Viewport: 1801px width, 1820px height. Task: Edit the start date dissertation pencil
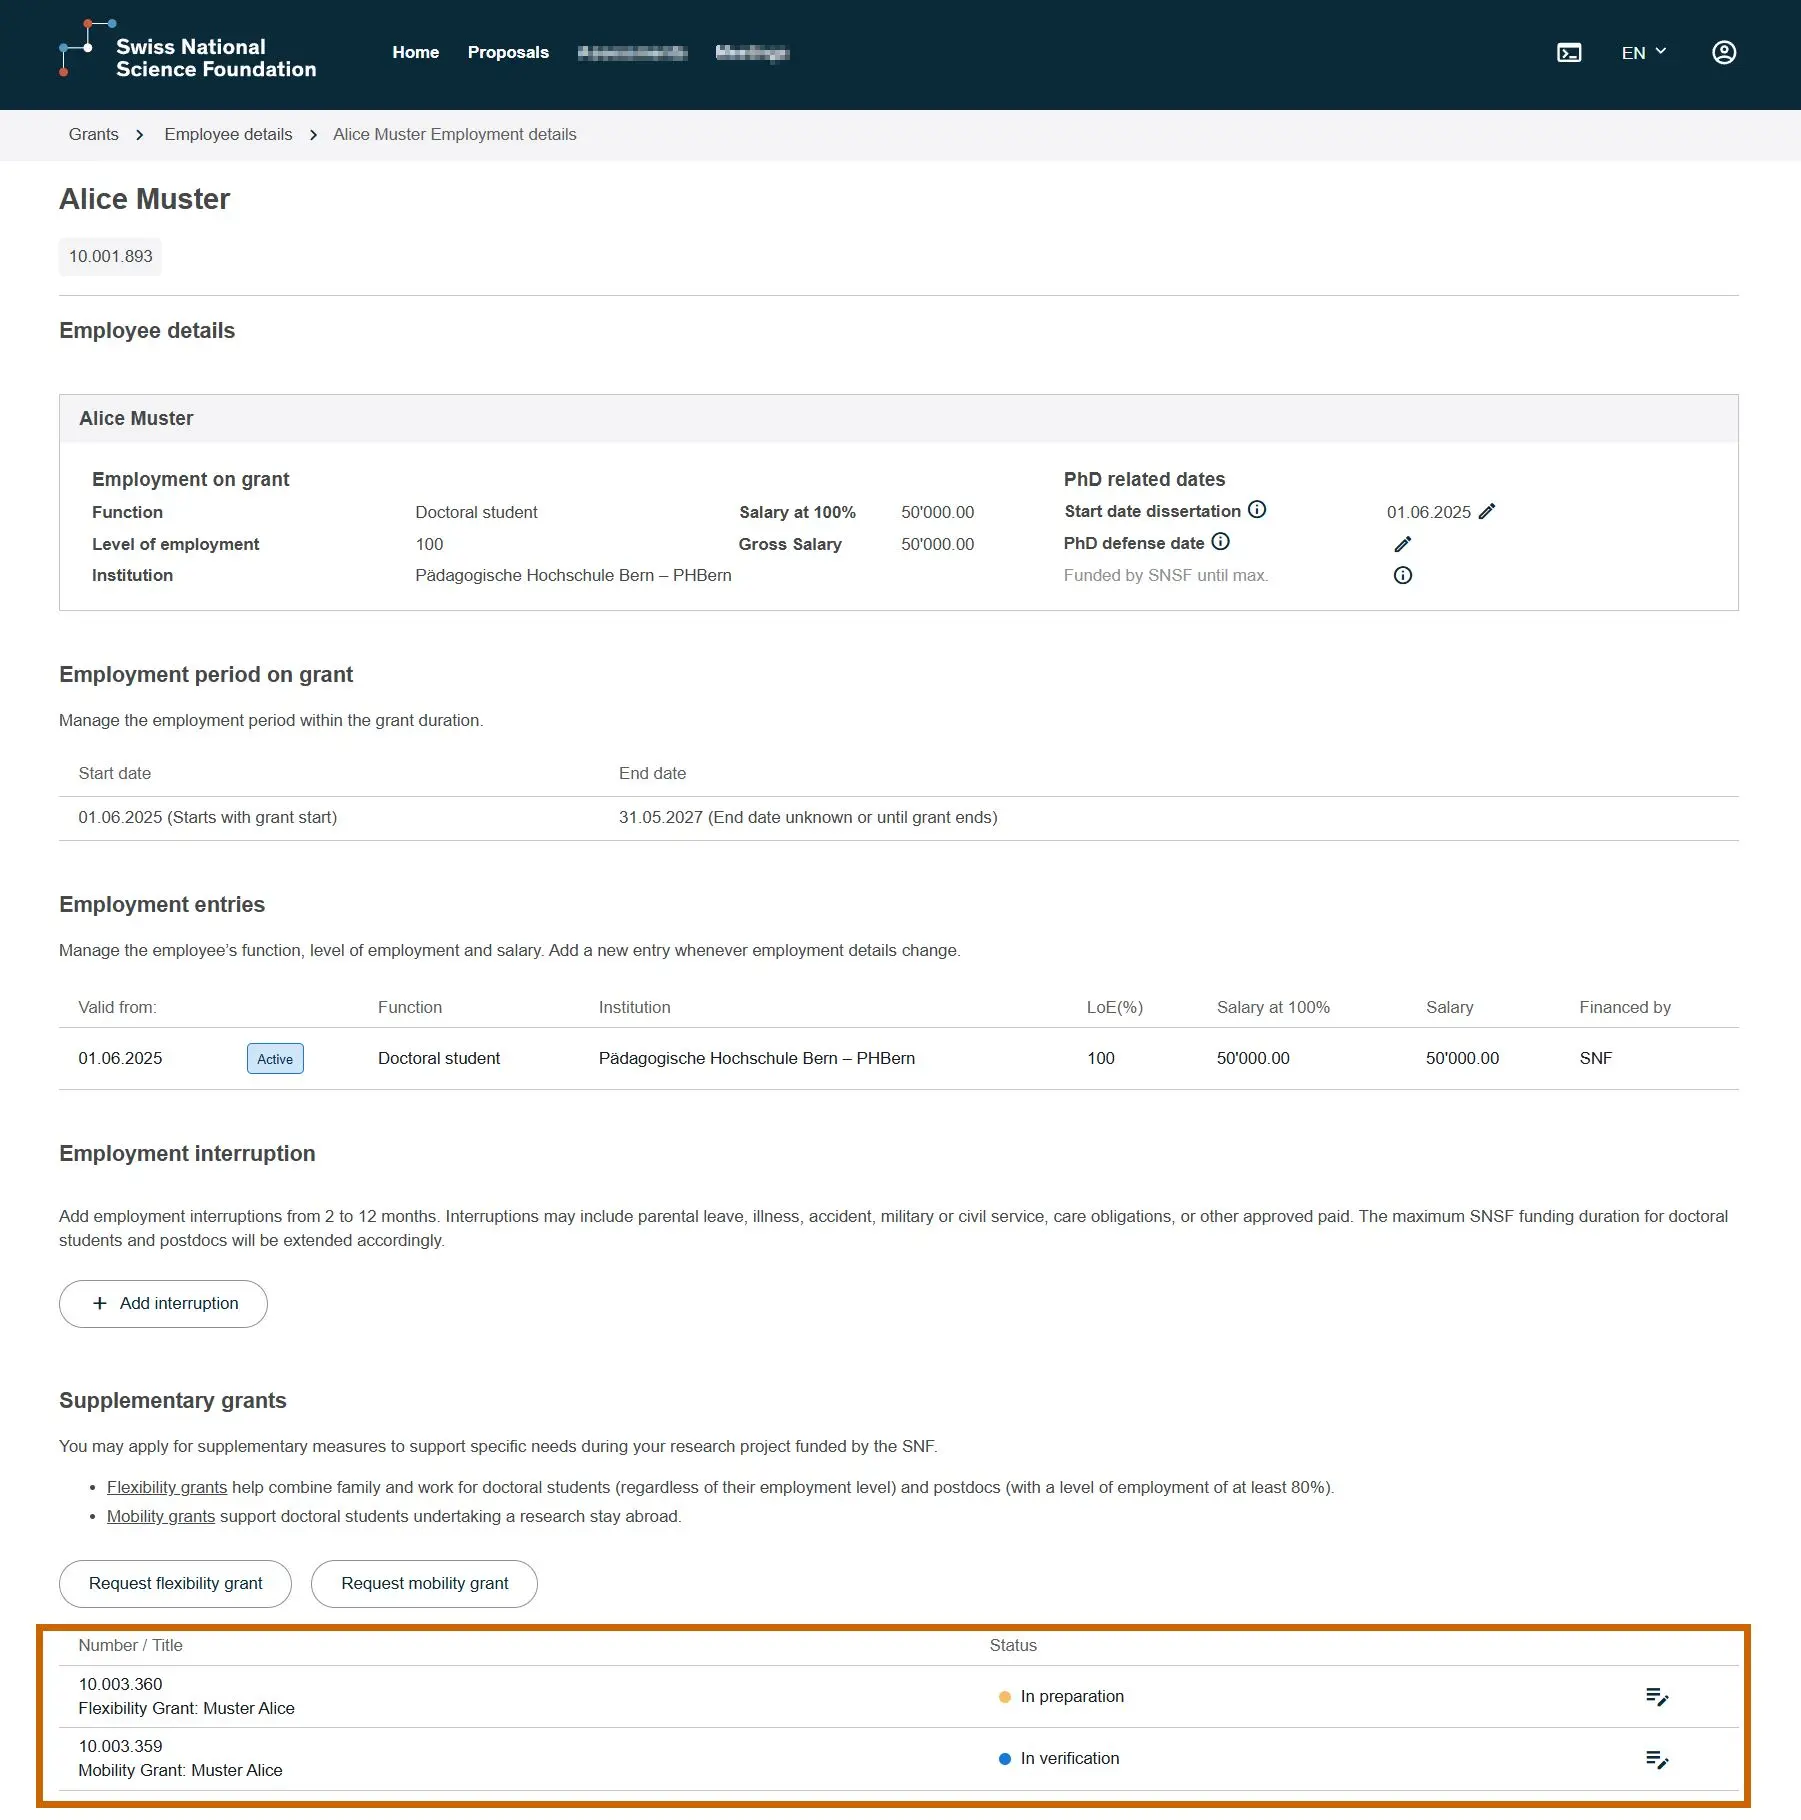point(1487,512)
